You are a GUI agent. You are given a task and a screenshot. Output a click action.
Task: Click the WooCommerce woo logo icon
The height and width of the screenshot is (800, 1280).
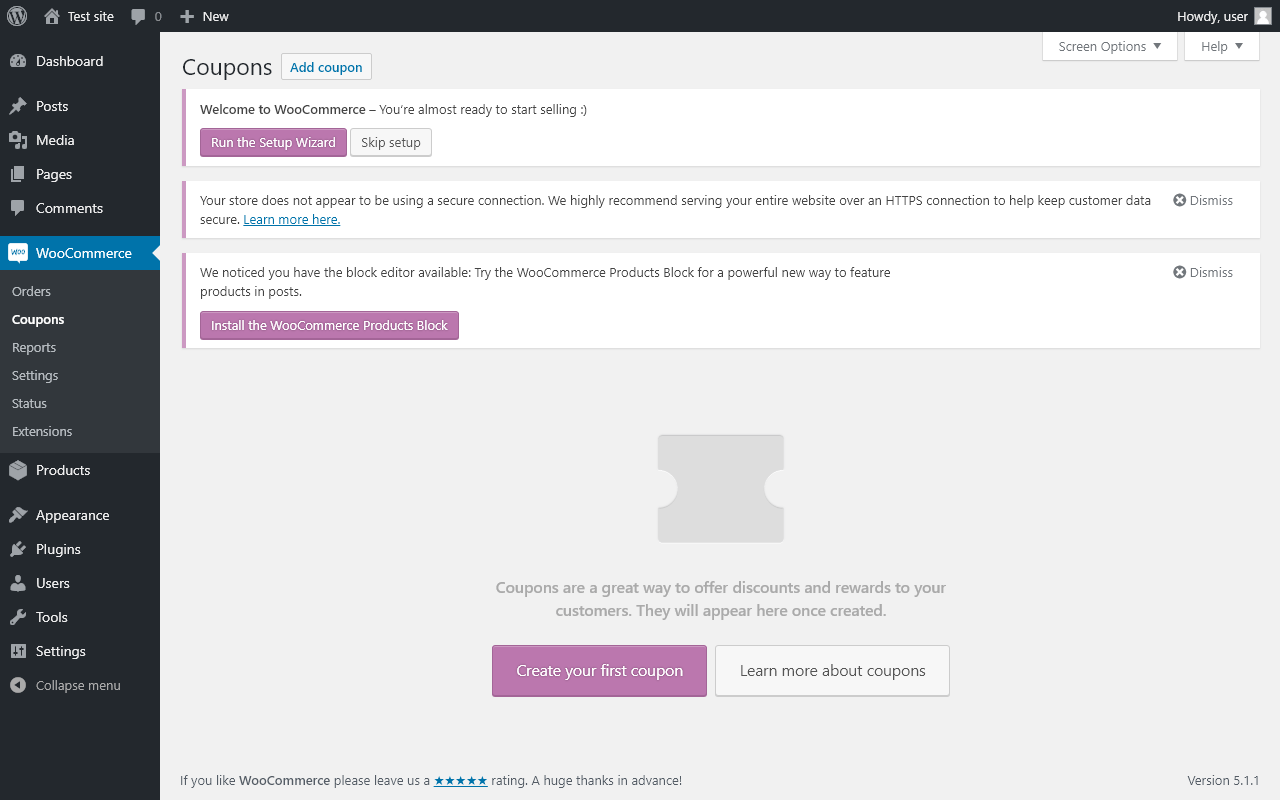(18, 253)
